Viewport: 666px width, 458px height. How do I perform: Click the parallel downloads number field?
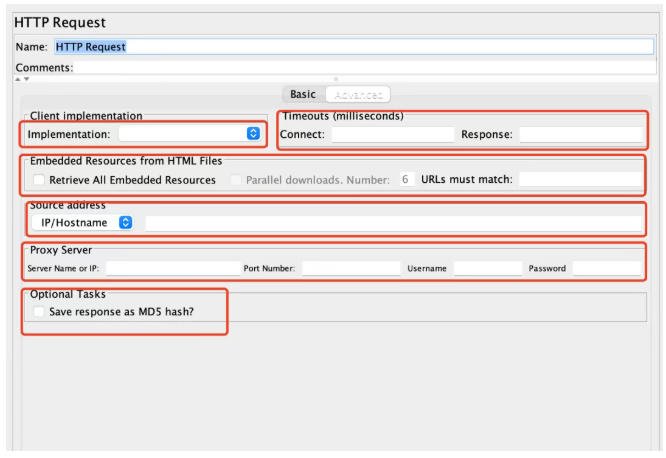point(406,179)
